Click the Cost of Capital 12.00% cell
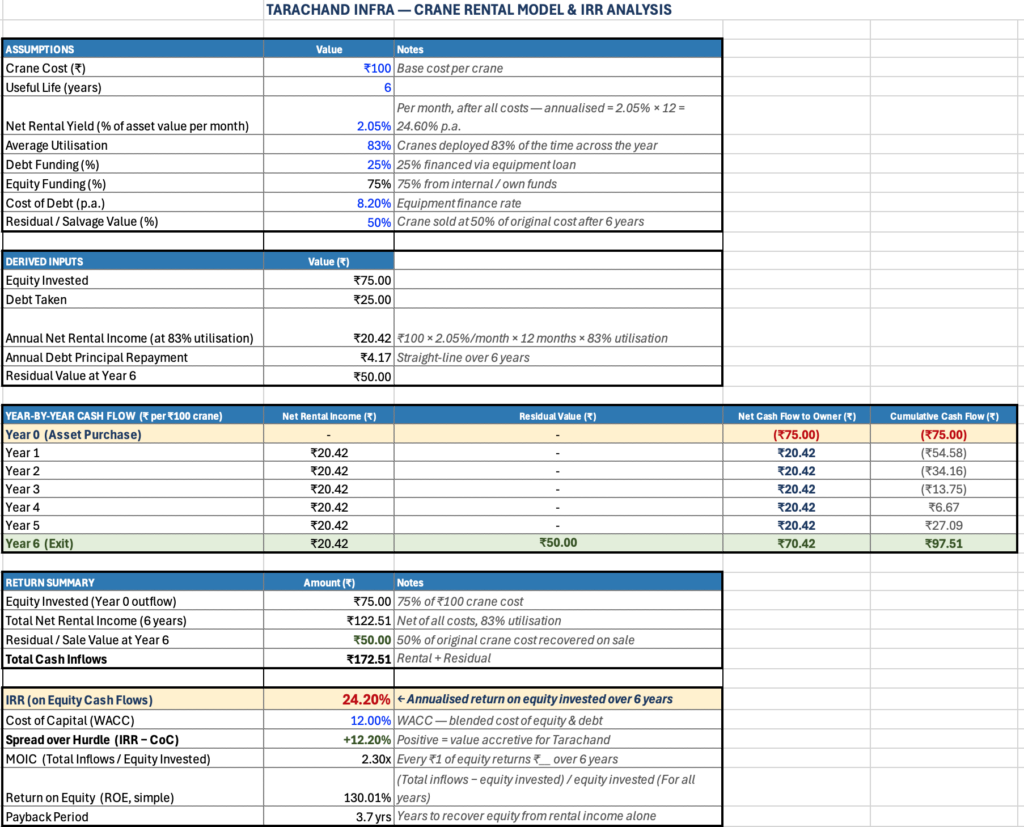Viewport: 1024px width, 827px height. pyautogui.click(x=370, y=721)
